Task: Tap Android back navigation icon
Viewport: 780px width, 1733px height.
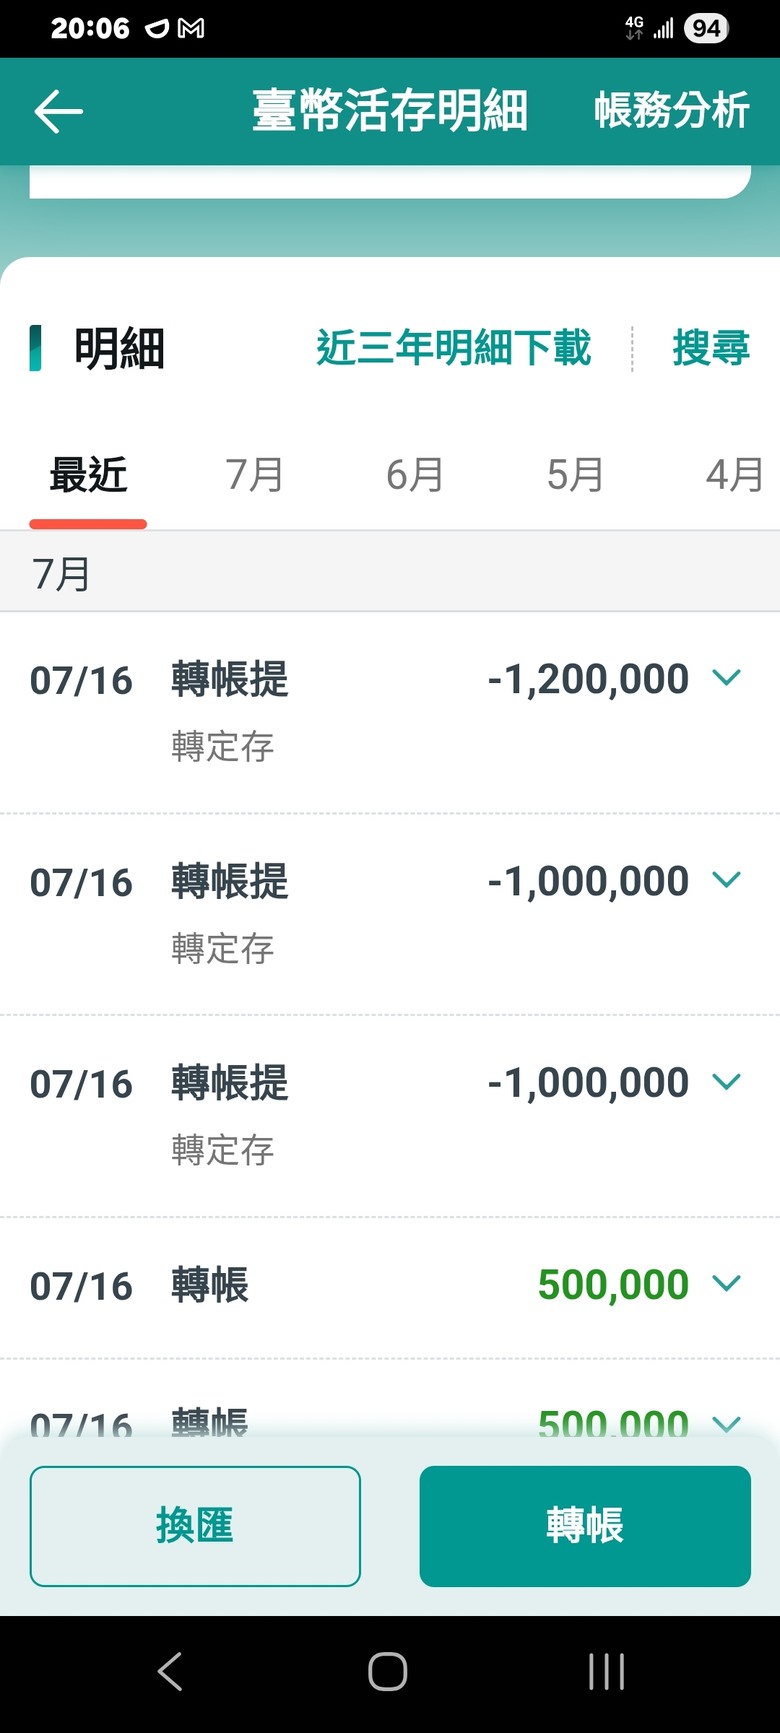Action: (171, 1671)
